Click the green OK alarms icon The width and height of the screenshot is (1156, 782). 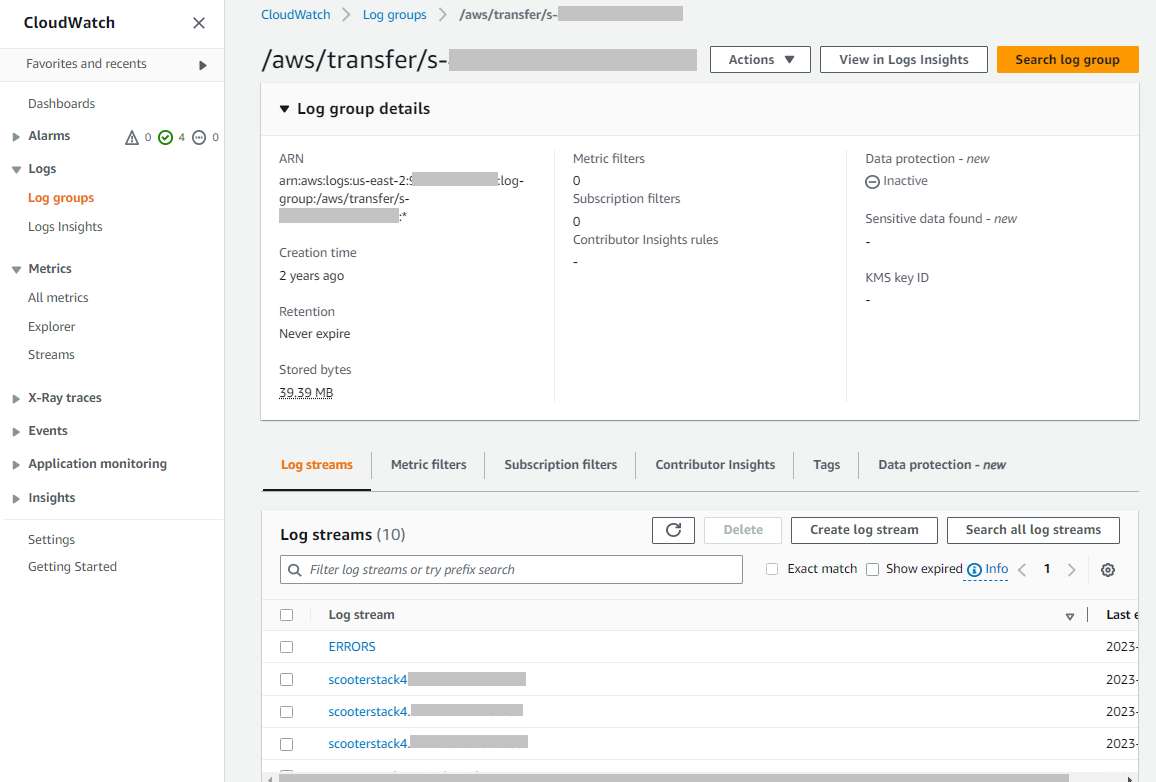coord(165,137)
